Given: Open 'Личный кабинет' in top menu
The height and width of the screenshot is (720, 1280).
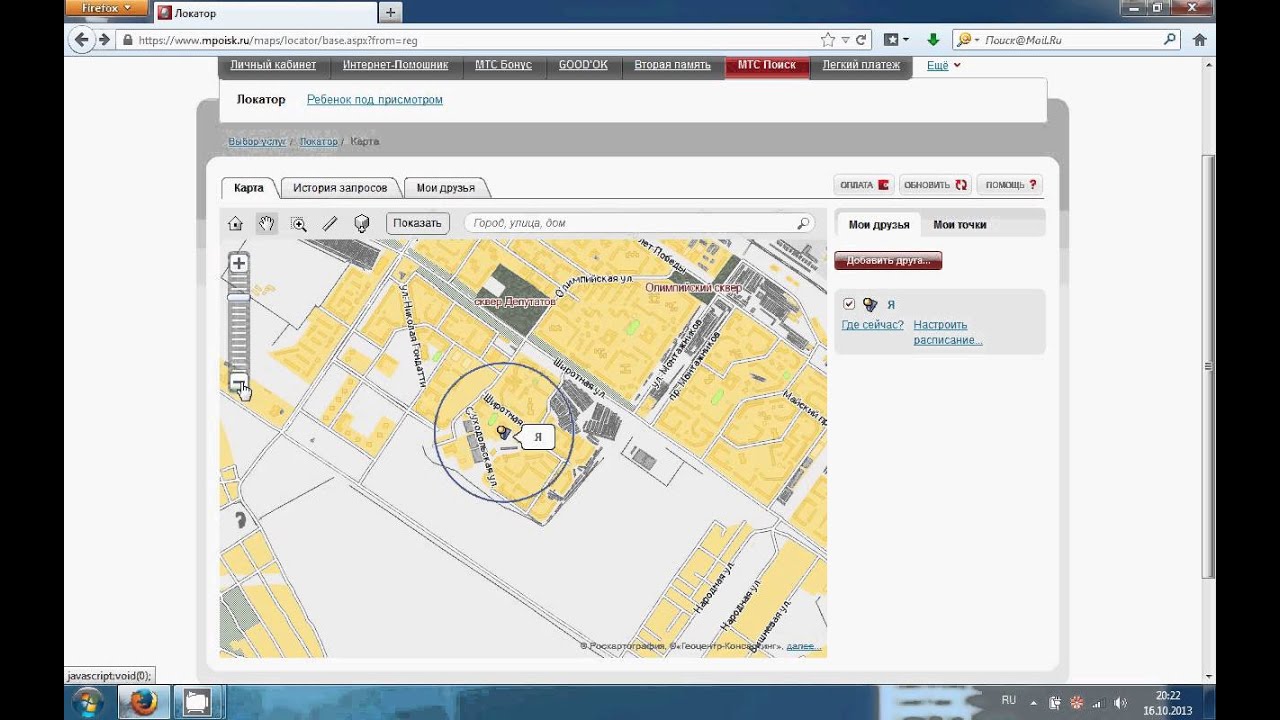Looking at the screenshot, I should pyautogui.click(x=273, y=65).
